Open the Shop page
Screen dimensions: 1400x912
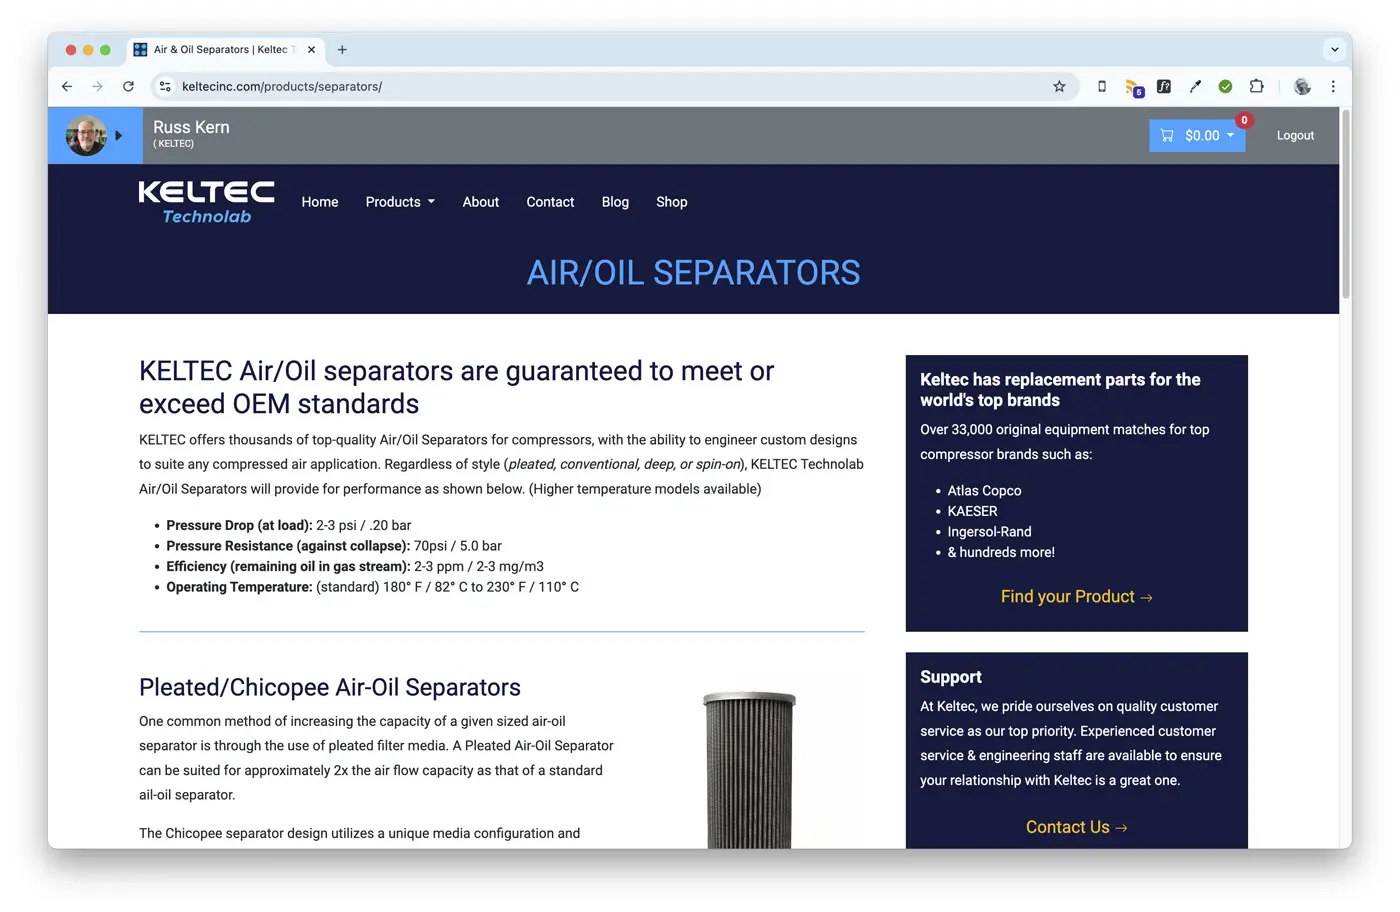tap(672, 202)
